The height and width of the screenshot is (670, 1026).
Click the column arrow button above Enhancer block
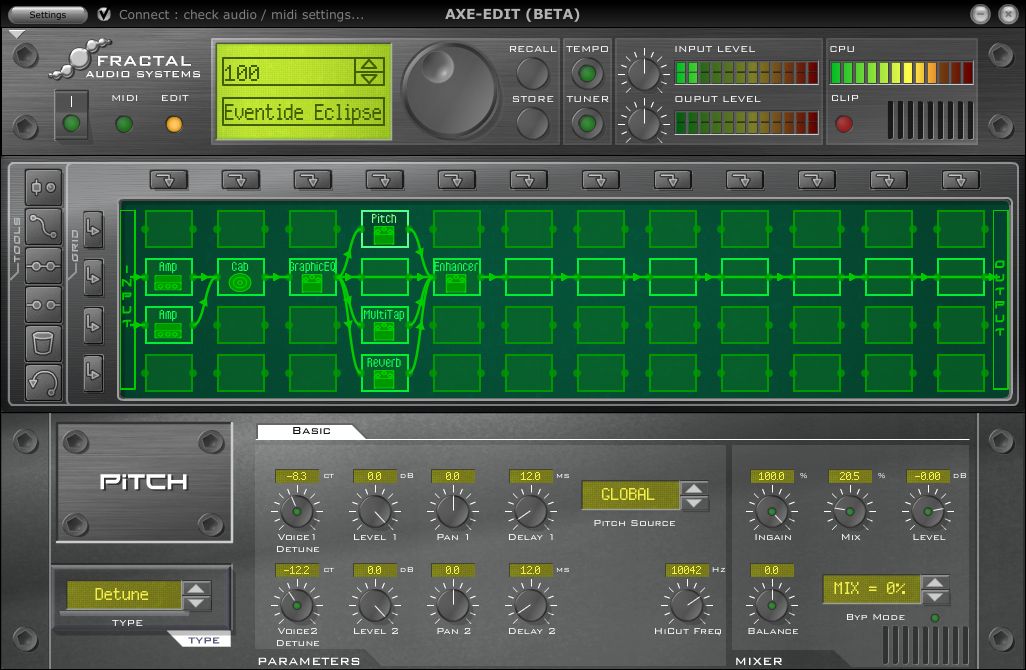pos(457,179)
